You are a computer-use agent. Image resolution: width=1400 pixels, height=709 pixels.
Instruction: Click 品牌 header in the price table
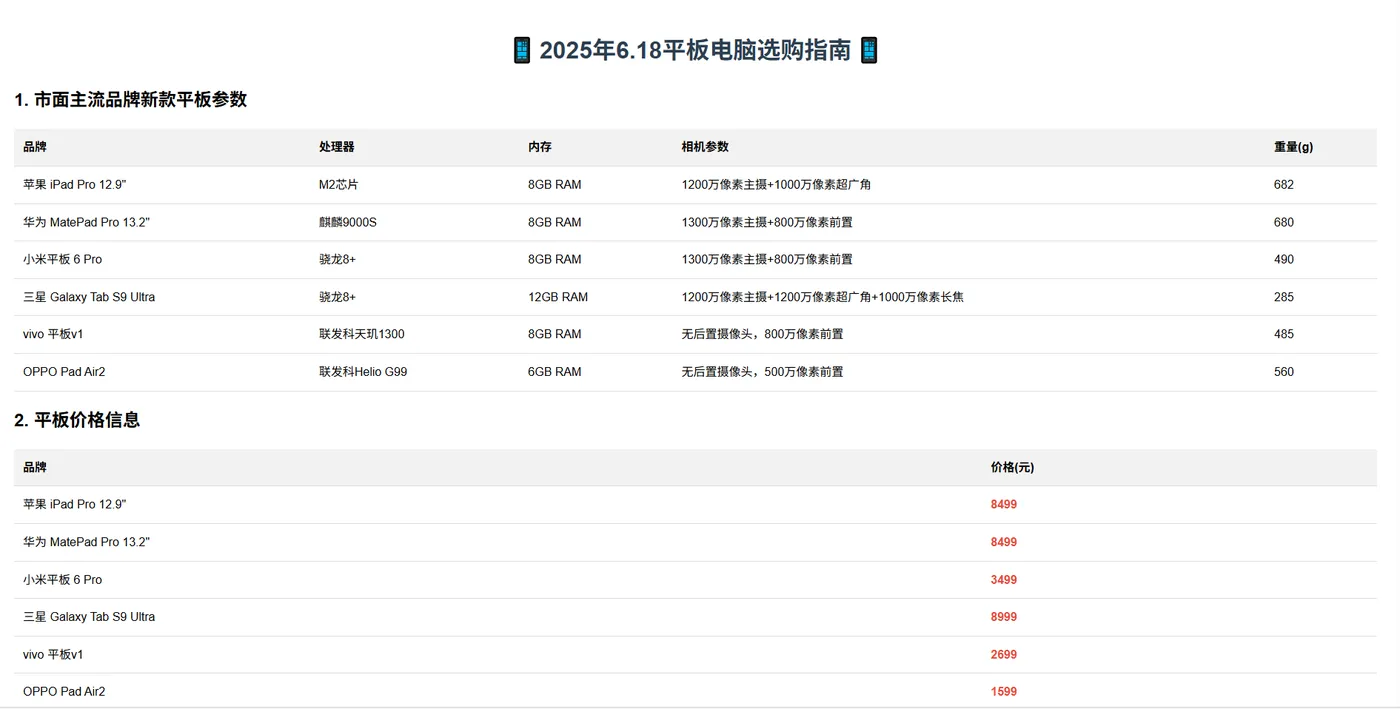click(x=35, y=467)
